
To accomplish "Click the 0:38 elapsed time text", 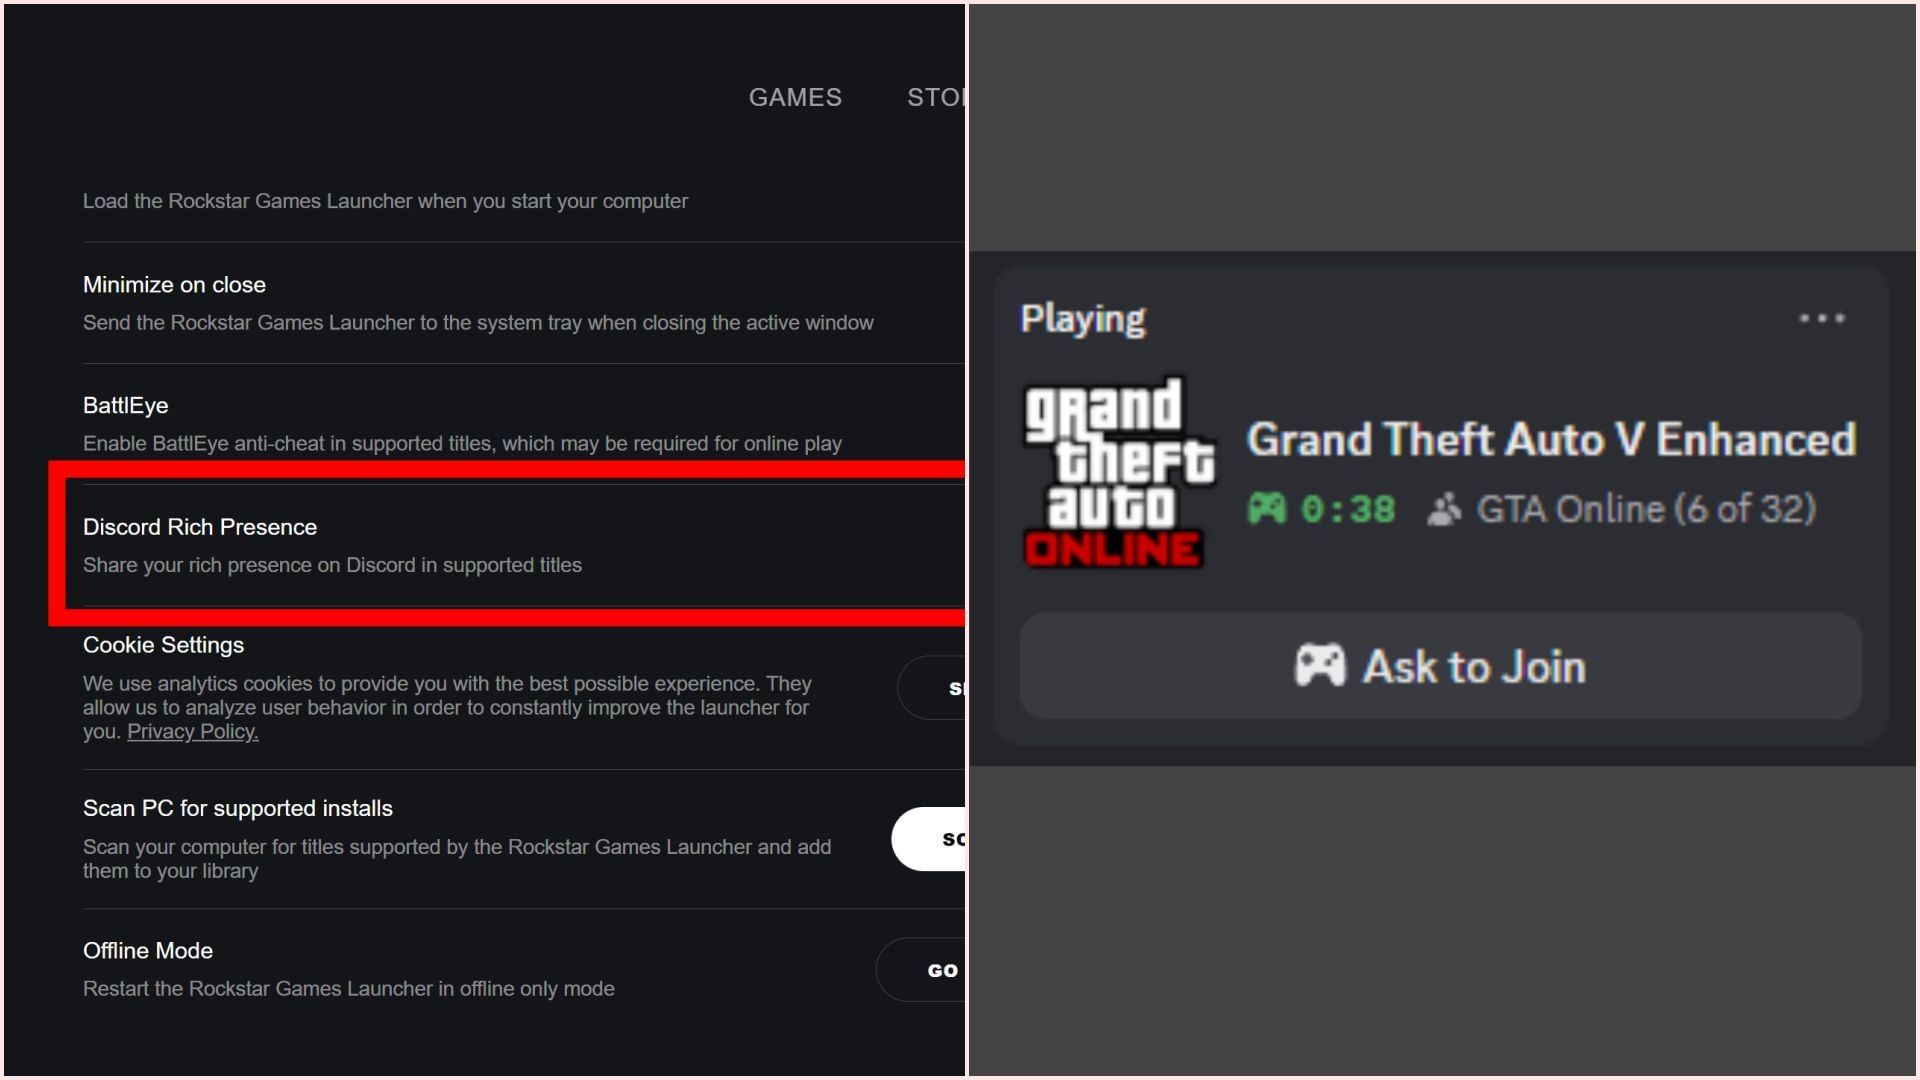I will 1348,510.
